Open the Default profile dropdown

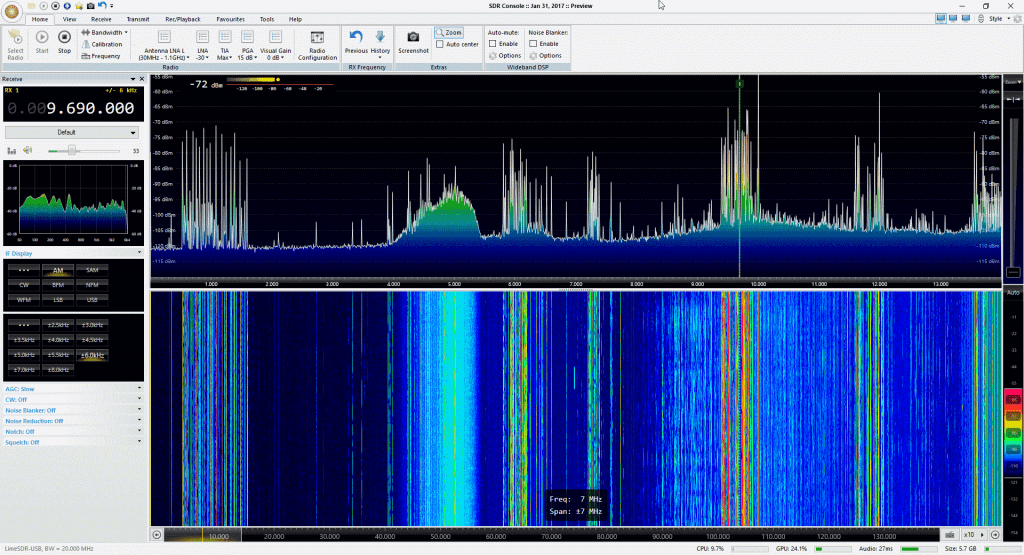[72, 132]
